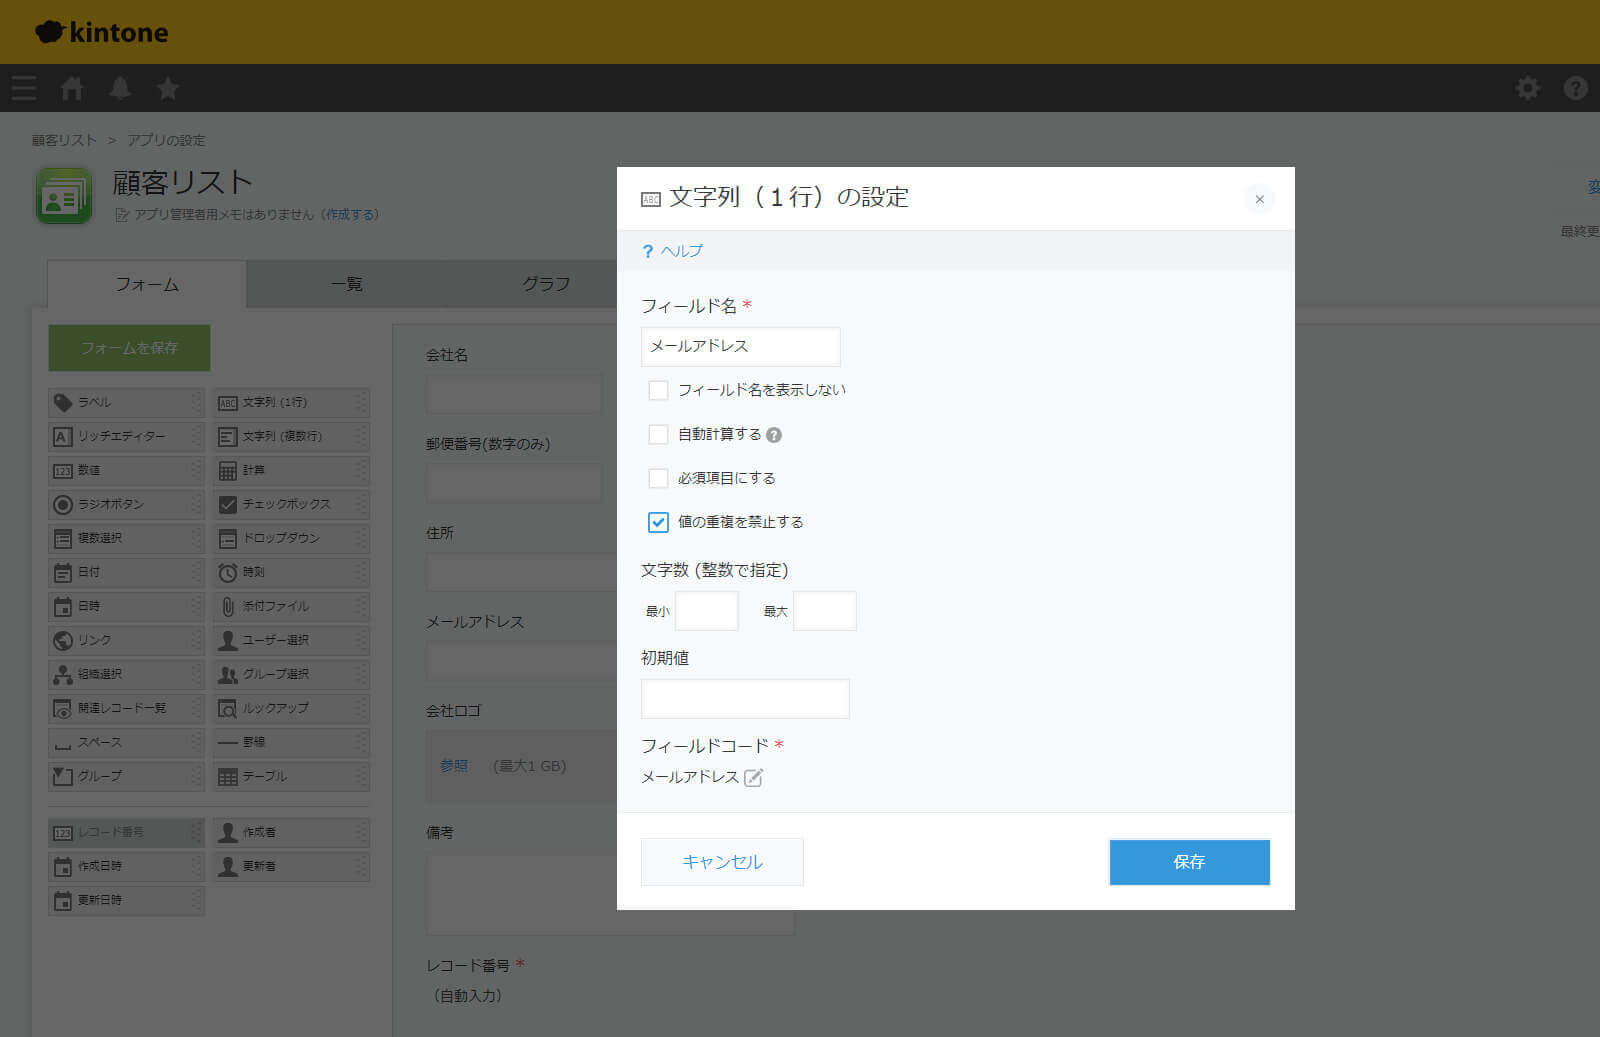Click the フィールドコード edit pencil icon
1600x1037 pixels.
755,777
